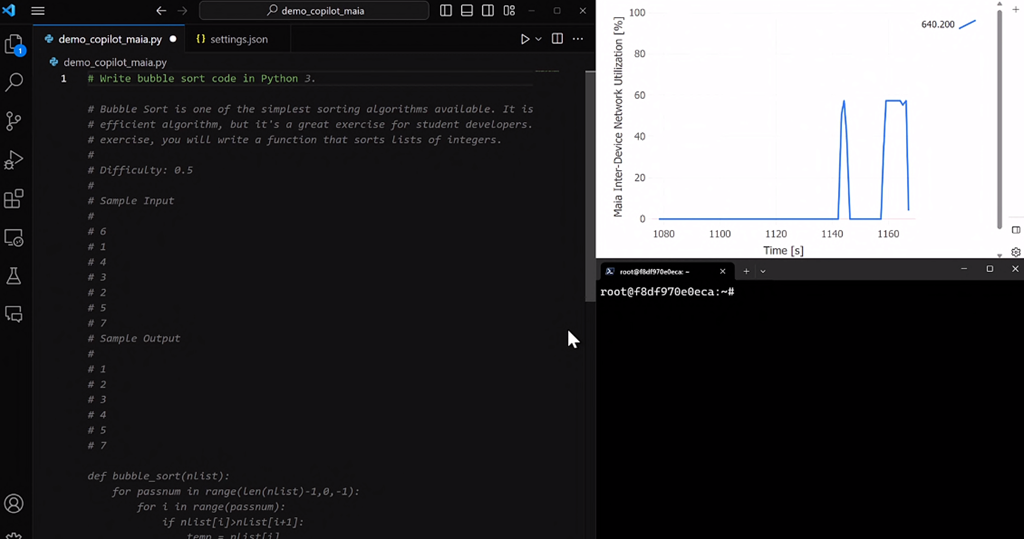Open the Testing flask icon view
Image resolution: width=1024 pixels, height=539 pixels.
[x=14, y=276]
